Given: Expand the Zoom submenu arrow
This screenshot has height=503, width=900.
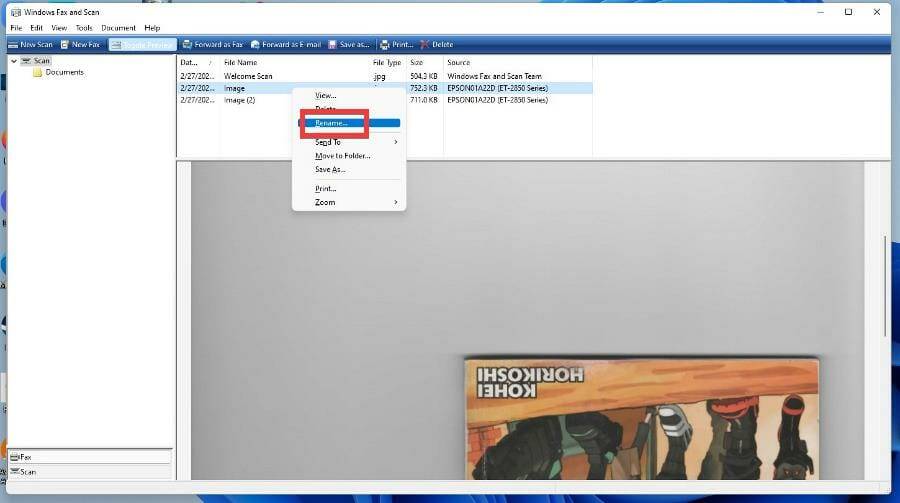Looking at the screenshot, I should [395, 202].
